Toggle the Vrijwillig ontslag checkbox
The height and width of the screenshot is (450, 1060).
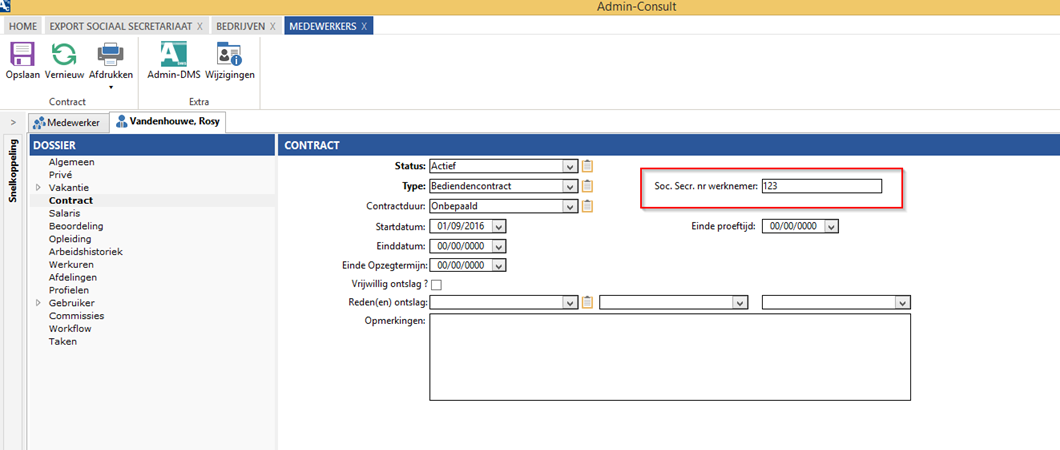coord(436,285)
